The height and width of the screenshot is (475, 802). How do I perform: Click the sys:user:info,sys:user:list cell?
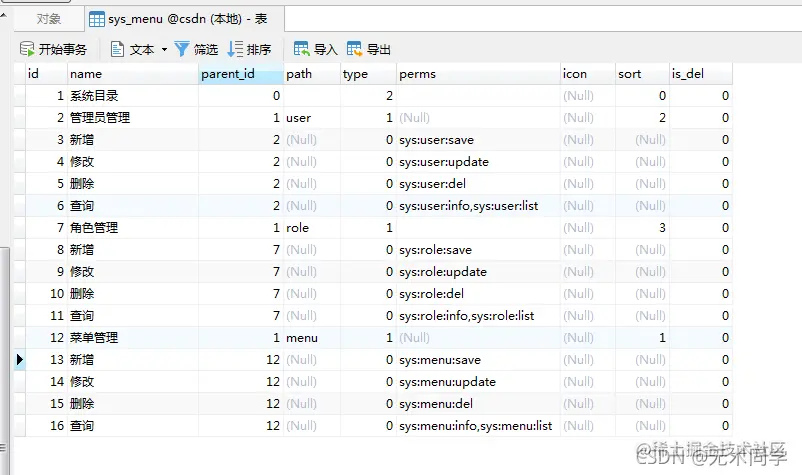click(479, 206)
